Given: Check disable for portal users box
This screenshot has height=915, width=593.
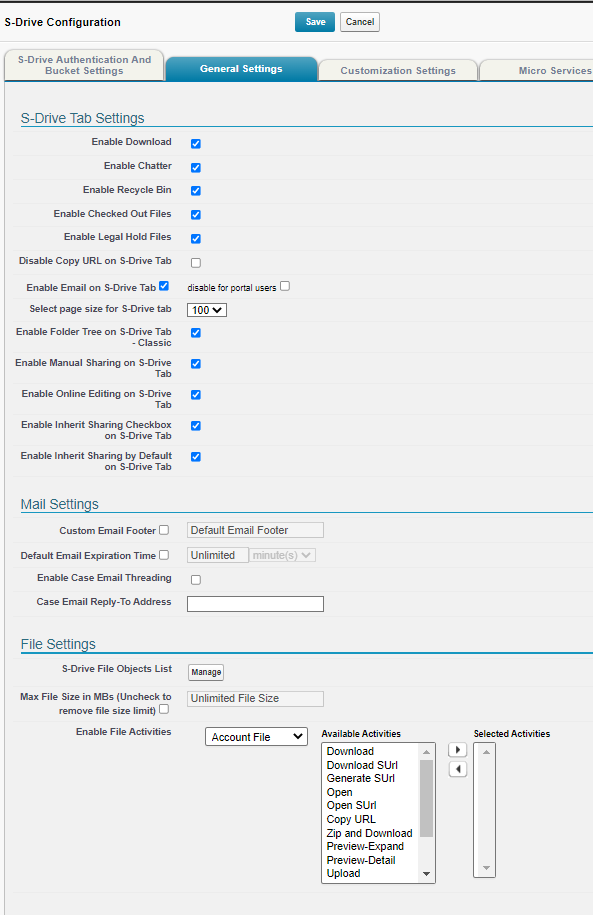Looking at the screenshot, I should point(285,286).
